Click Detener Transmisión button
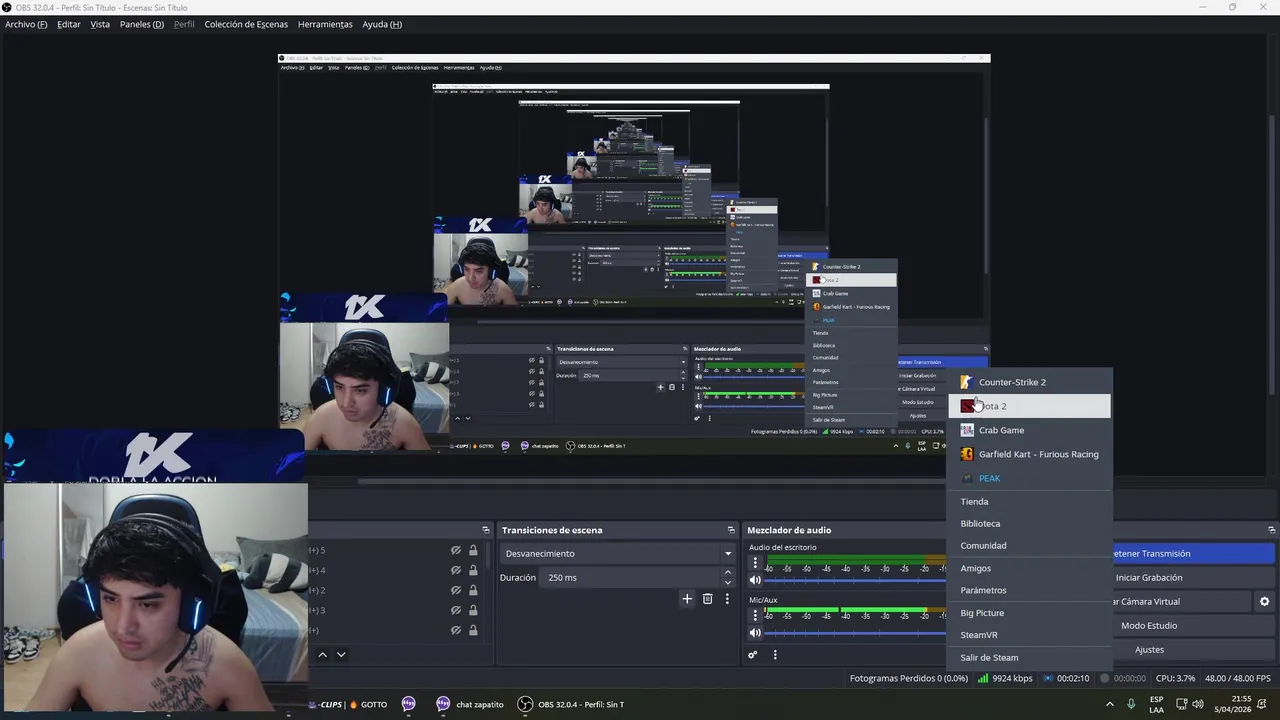The height and width of the screenshot is (720, 1280). coord(1194,553)
